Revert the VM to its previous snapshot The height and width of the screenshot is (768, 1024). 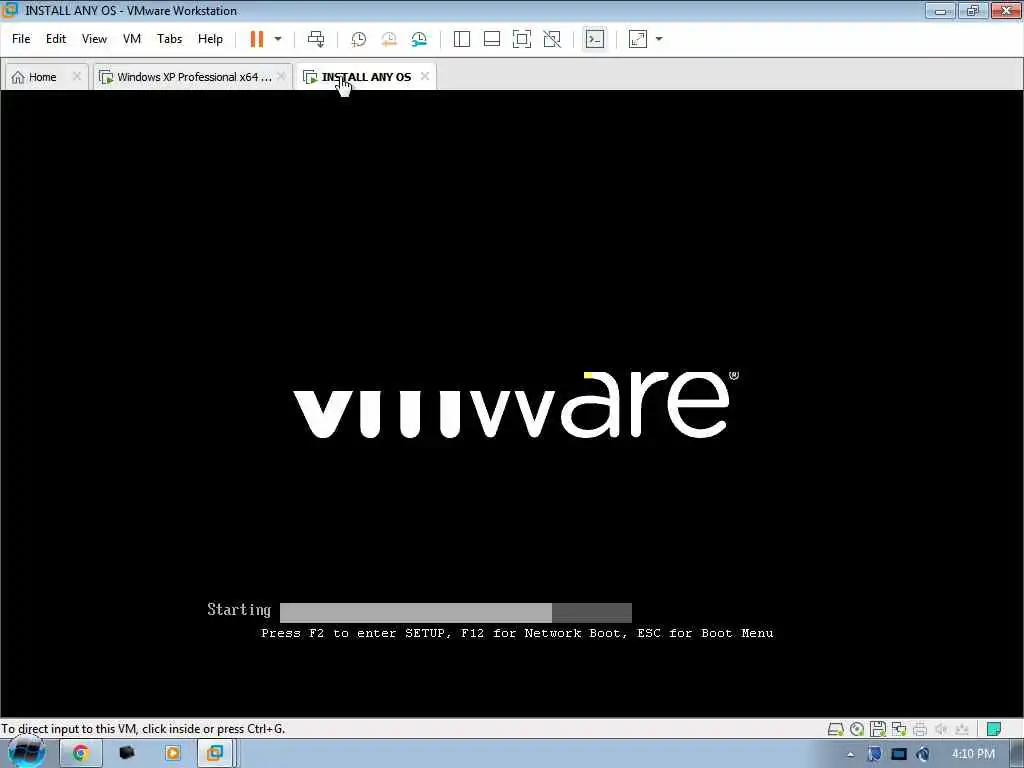(389, 39)
